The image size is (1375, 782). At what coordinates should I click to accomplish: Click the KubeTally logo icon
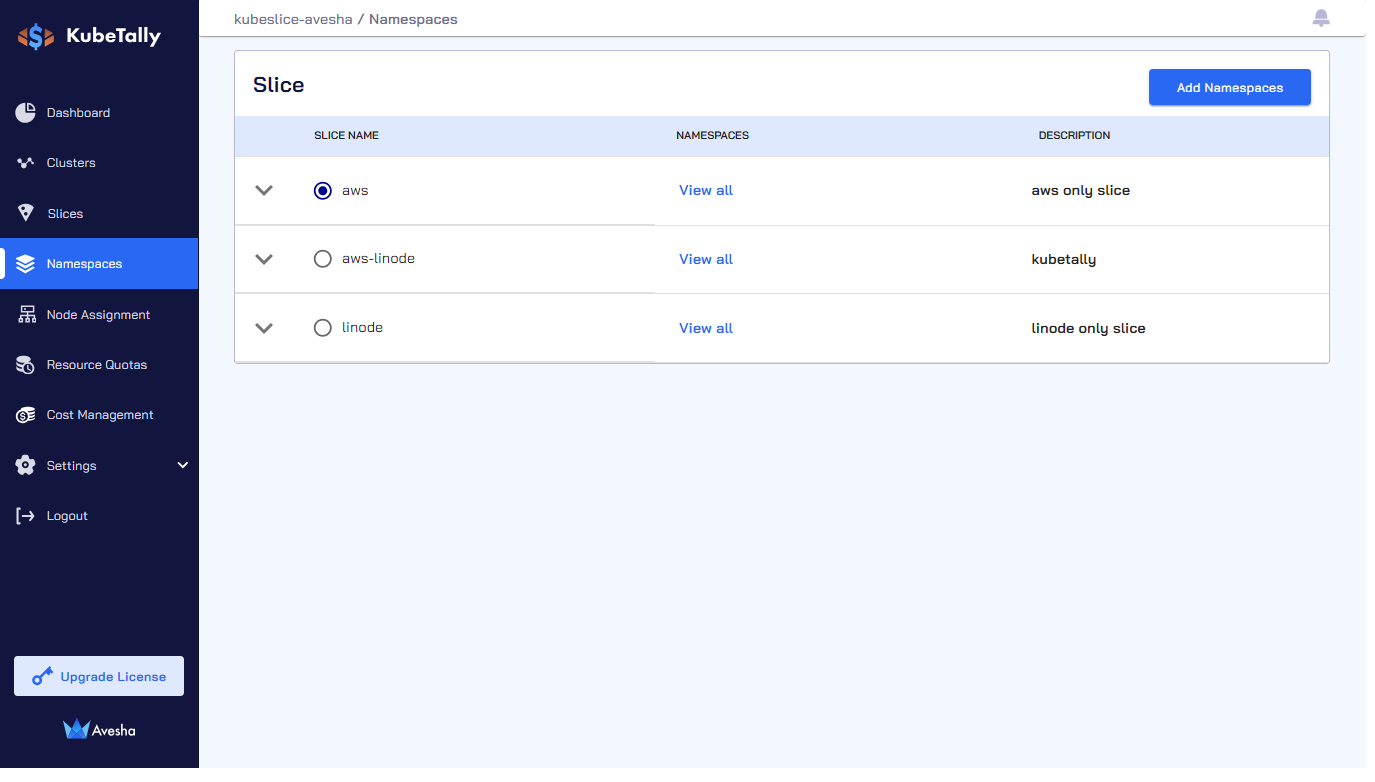pos(36,37)
